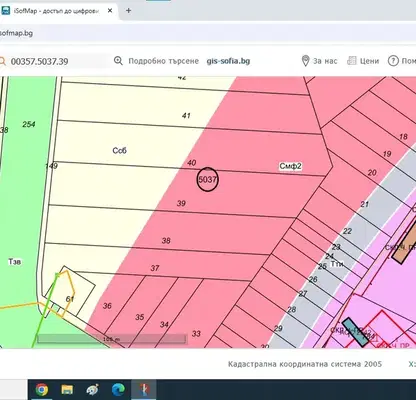Open the Подробно търсене detailed search
This screenshot has width=416, height=400.
pos(163,61)
